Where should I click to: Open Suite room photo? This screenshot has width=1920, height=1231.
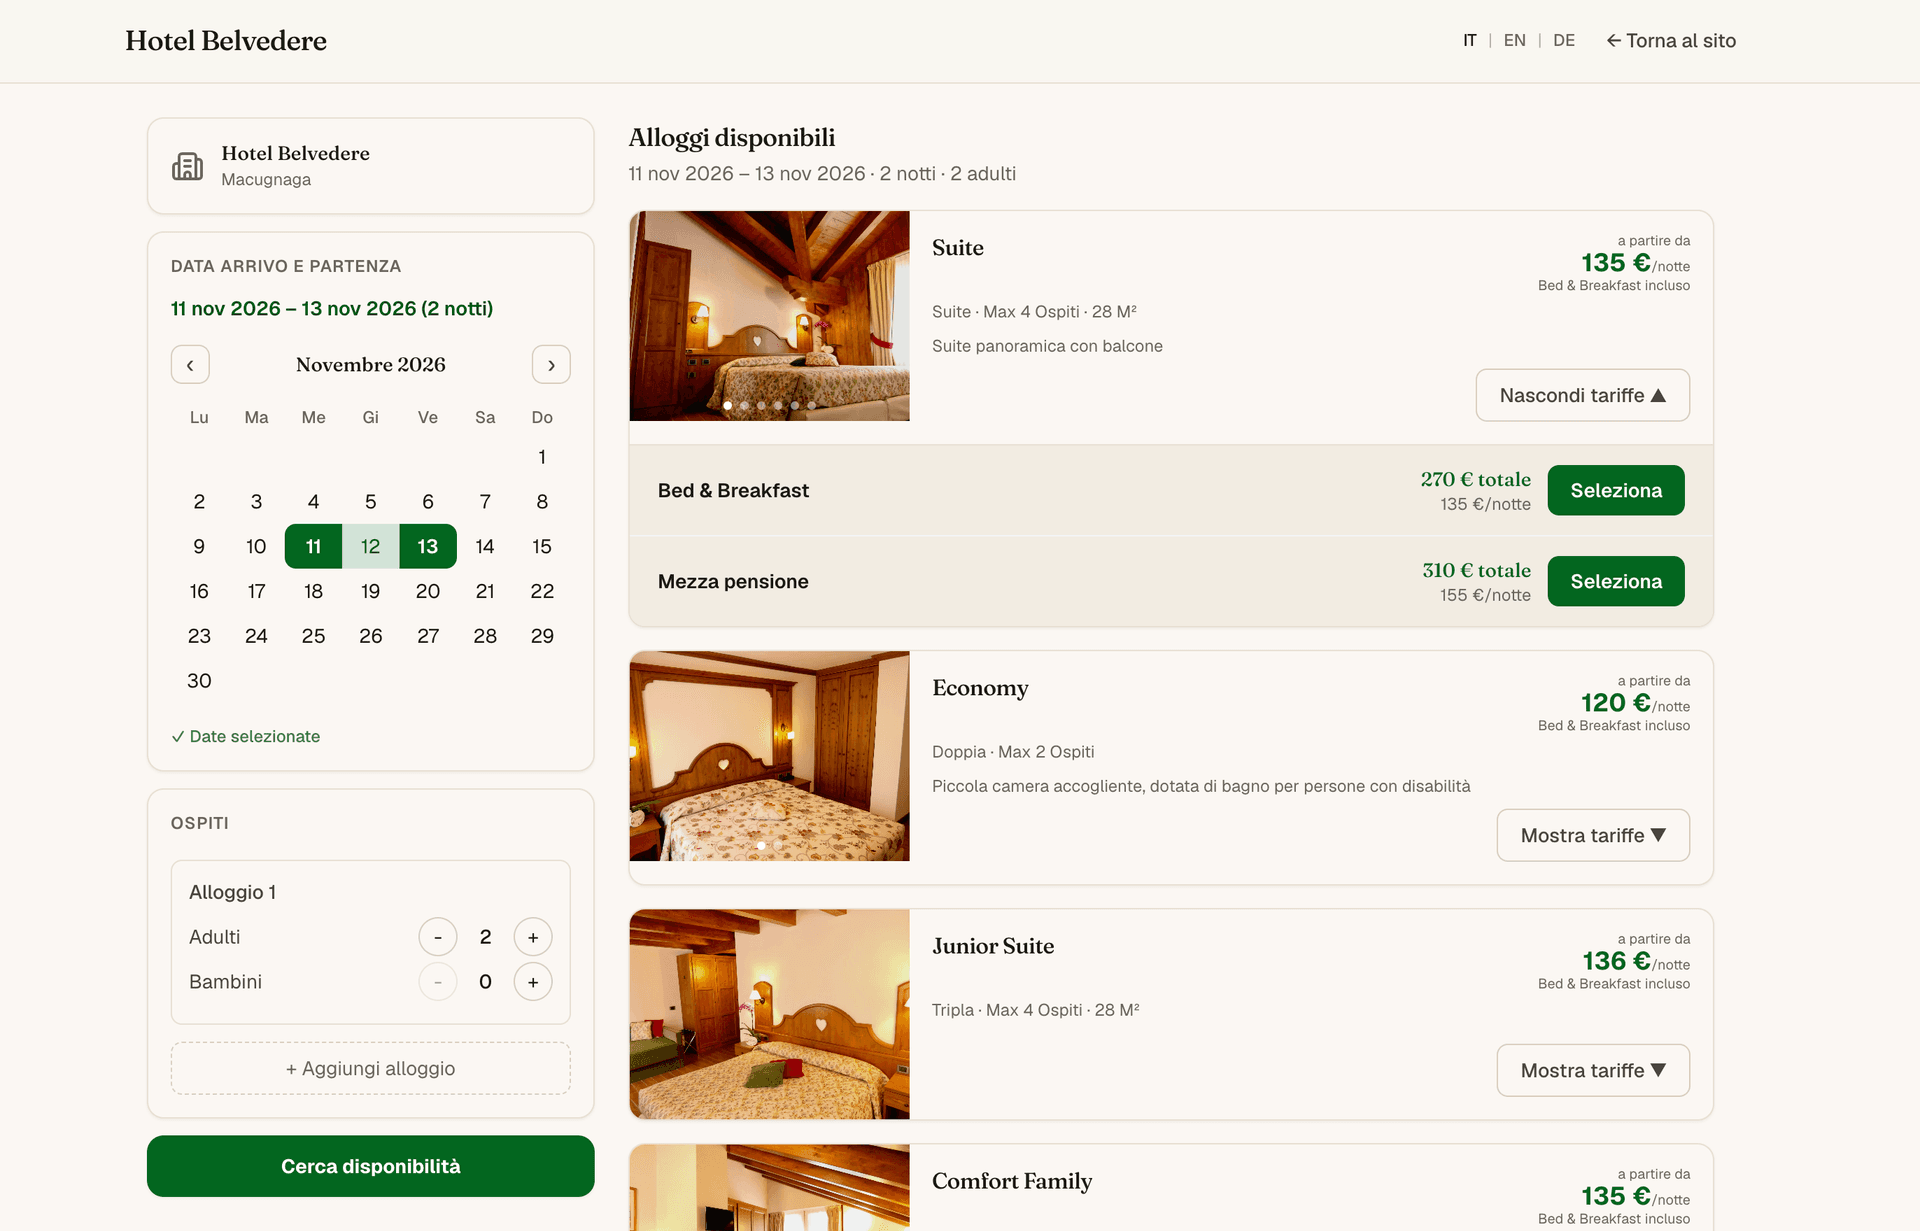[x=770, y=316]
